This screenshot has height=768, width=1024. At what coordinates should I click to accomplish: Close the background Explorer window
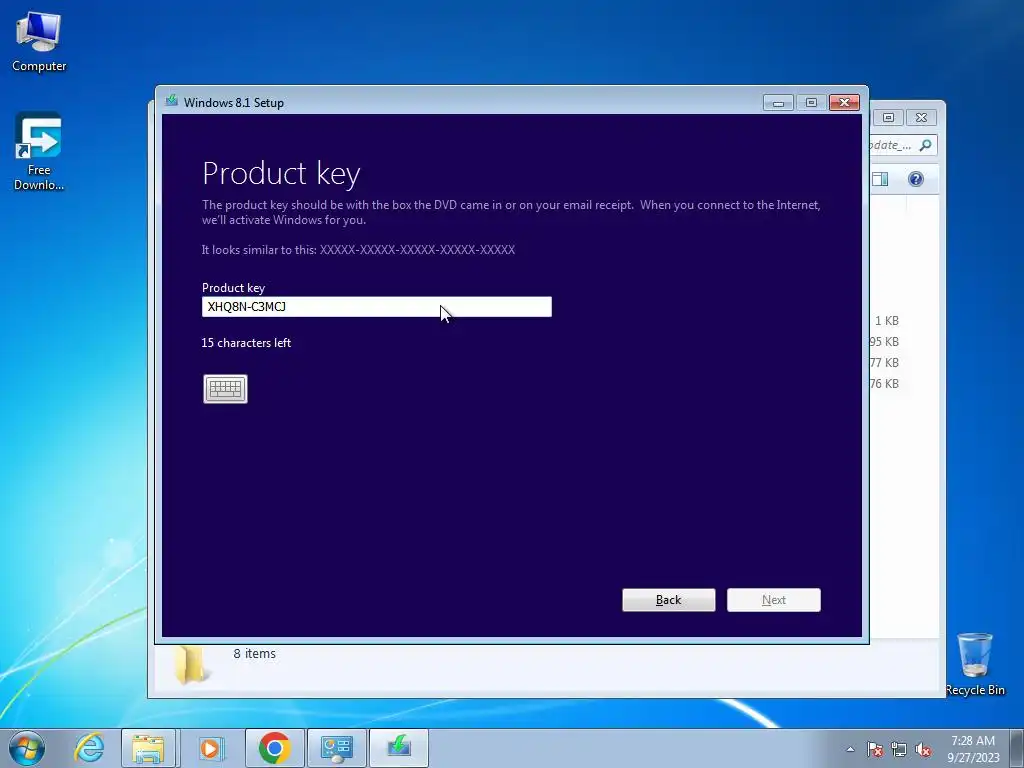tap(921, 118)
